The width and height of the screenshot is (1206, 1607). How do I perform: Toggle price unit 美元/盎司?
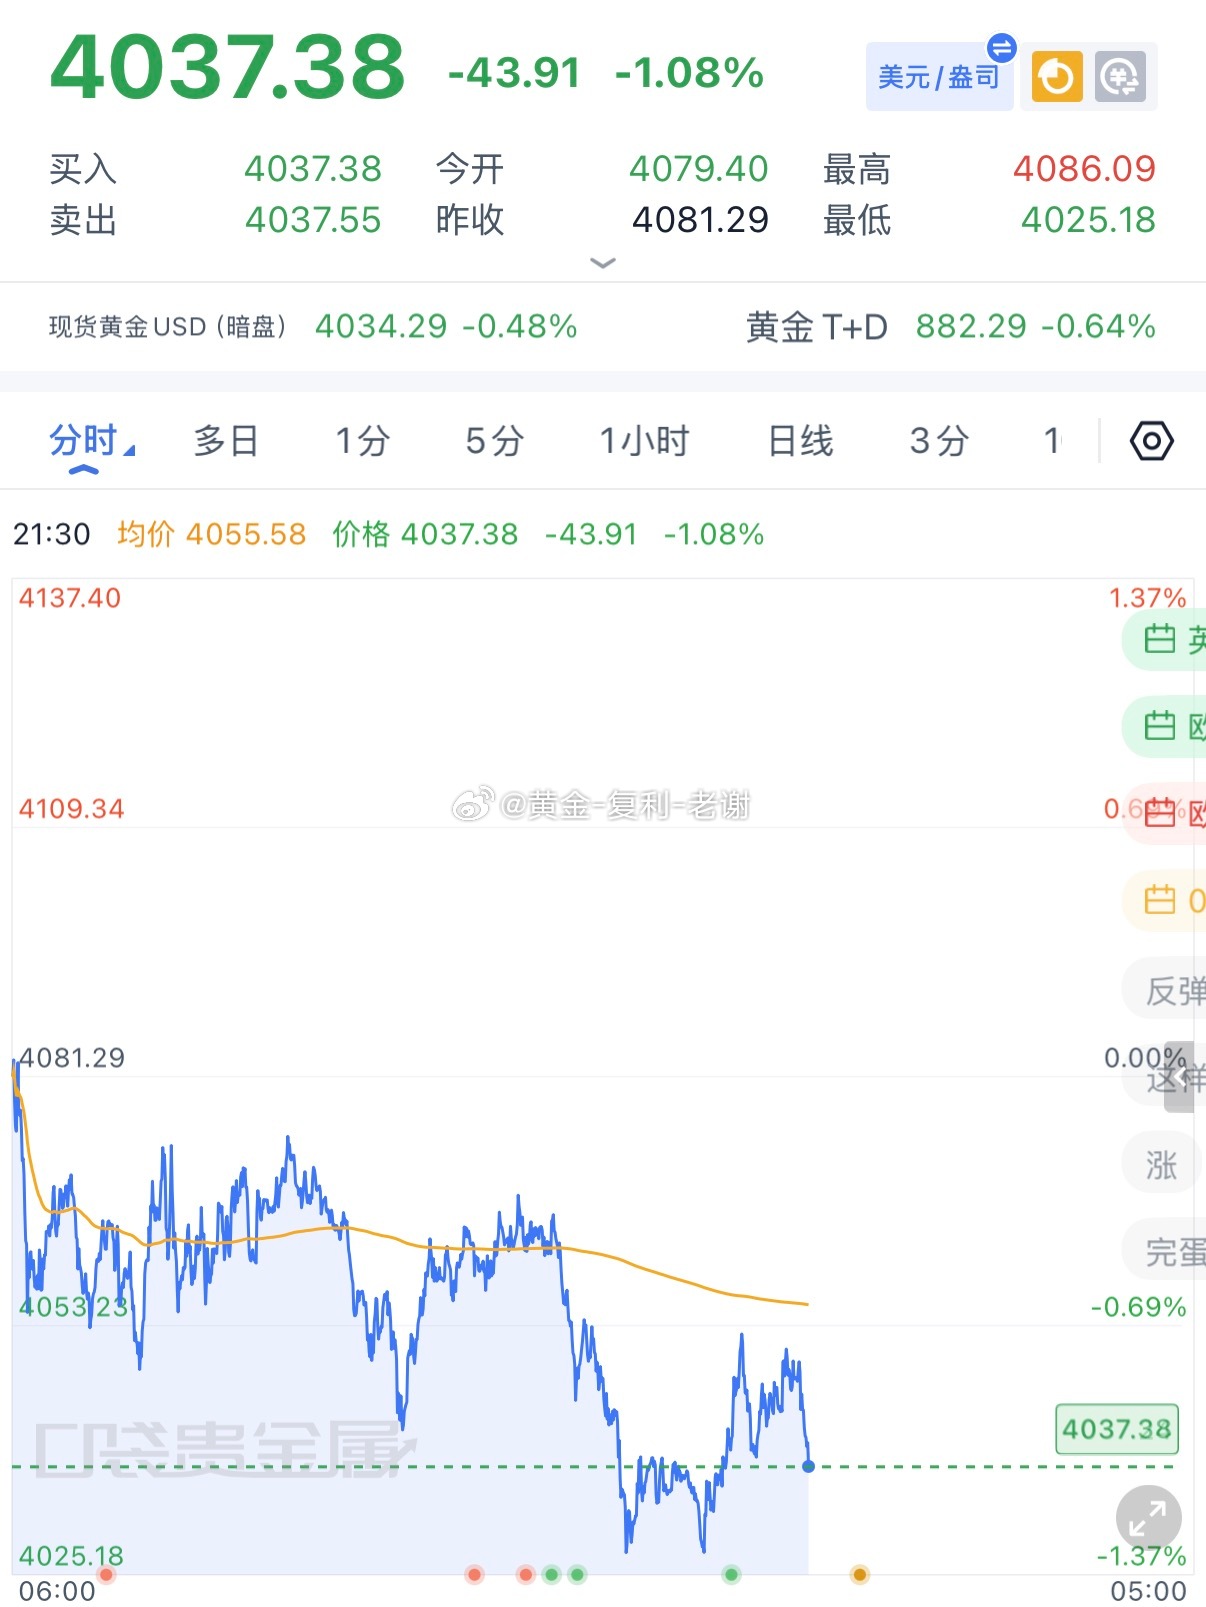click(939, 77)
